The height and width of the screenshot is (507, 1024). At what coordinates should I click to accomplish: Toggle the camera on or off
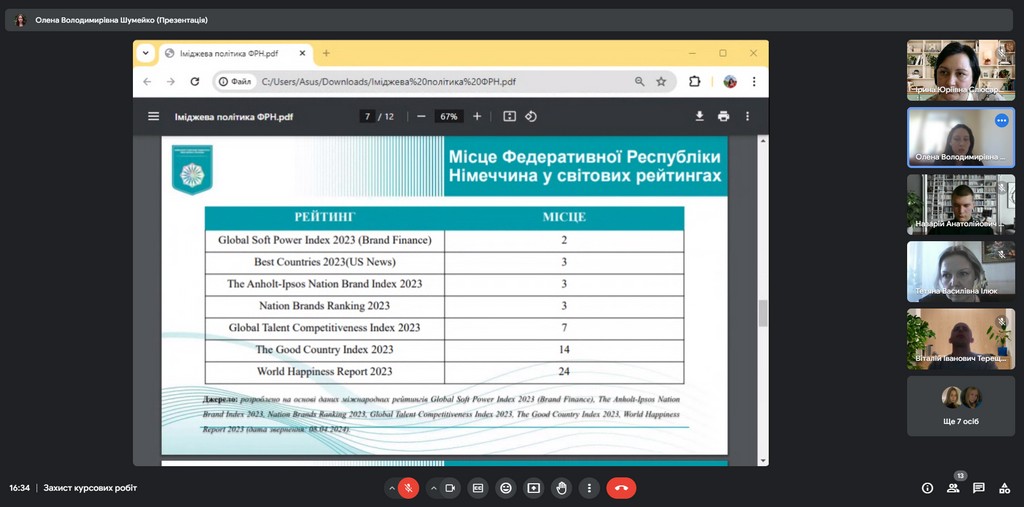coord(450,488)
